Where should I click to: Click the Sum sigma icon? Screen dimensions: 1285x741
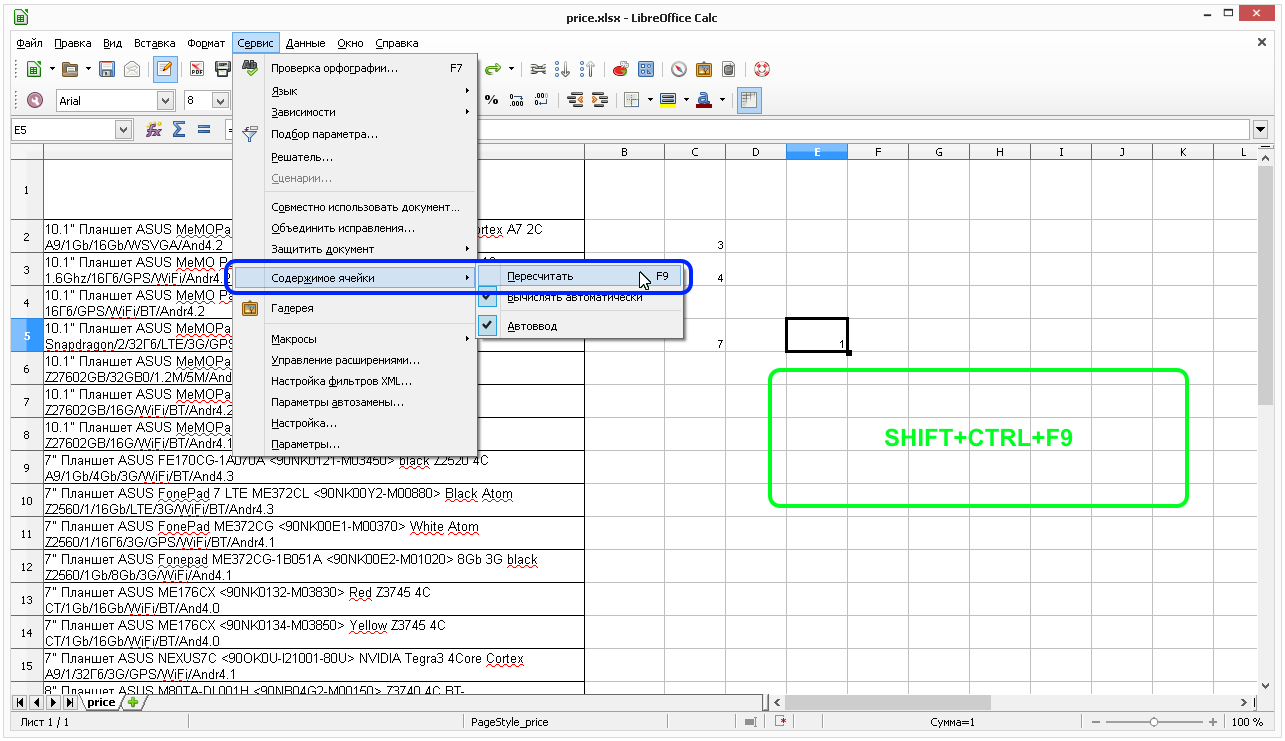(179, 129)
